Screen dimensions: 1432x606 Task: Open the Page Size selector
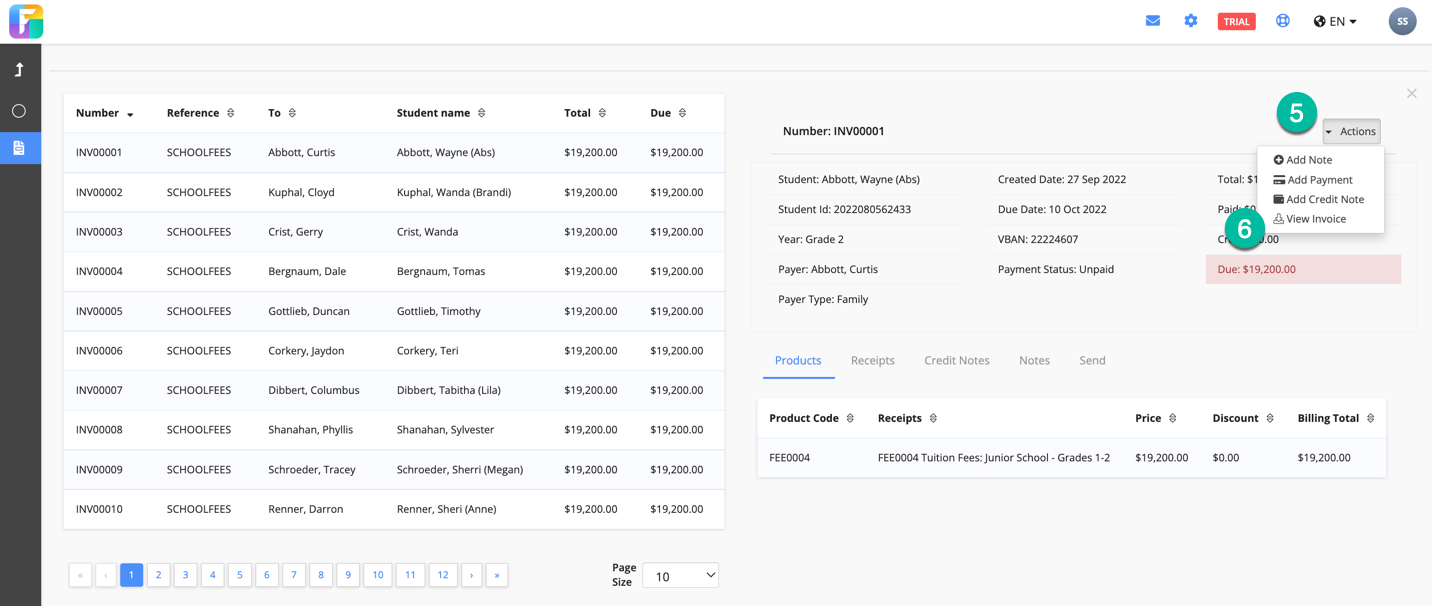pos(680,575)
